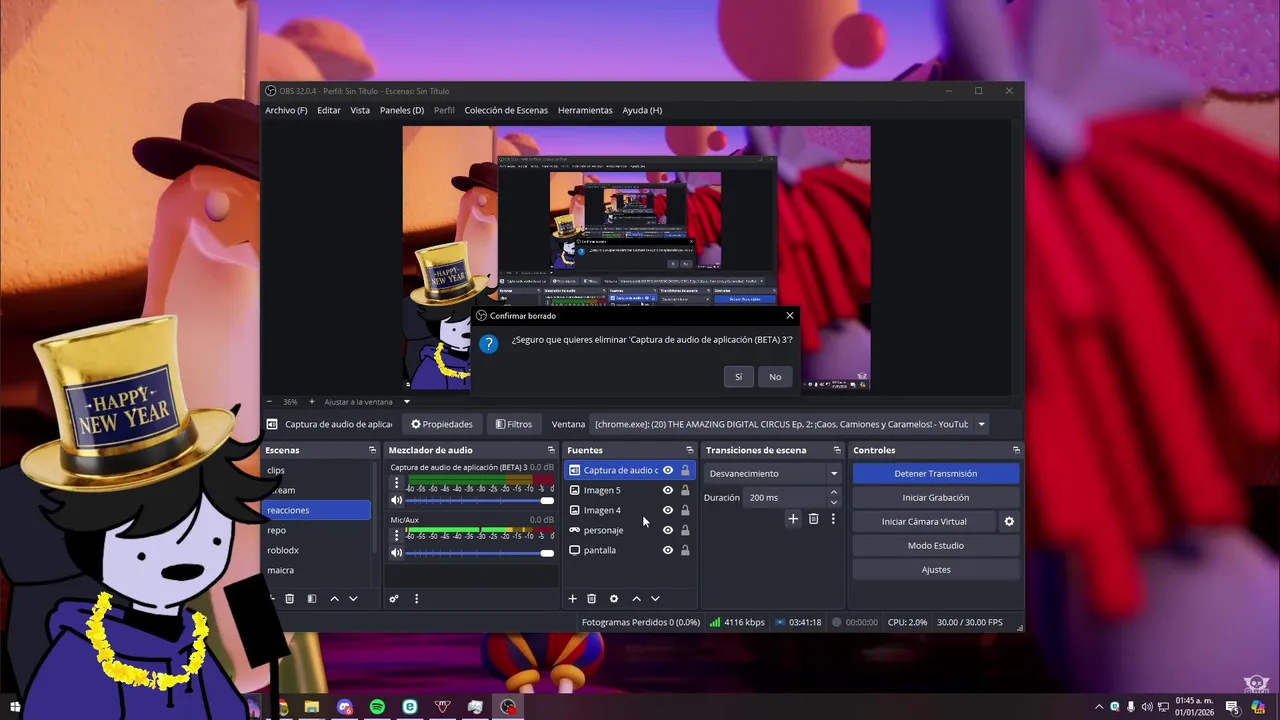Open virtual camera settings gear
The width and height of the screenshot is (1280, 720).
1009,522
